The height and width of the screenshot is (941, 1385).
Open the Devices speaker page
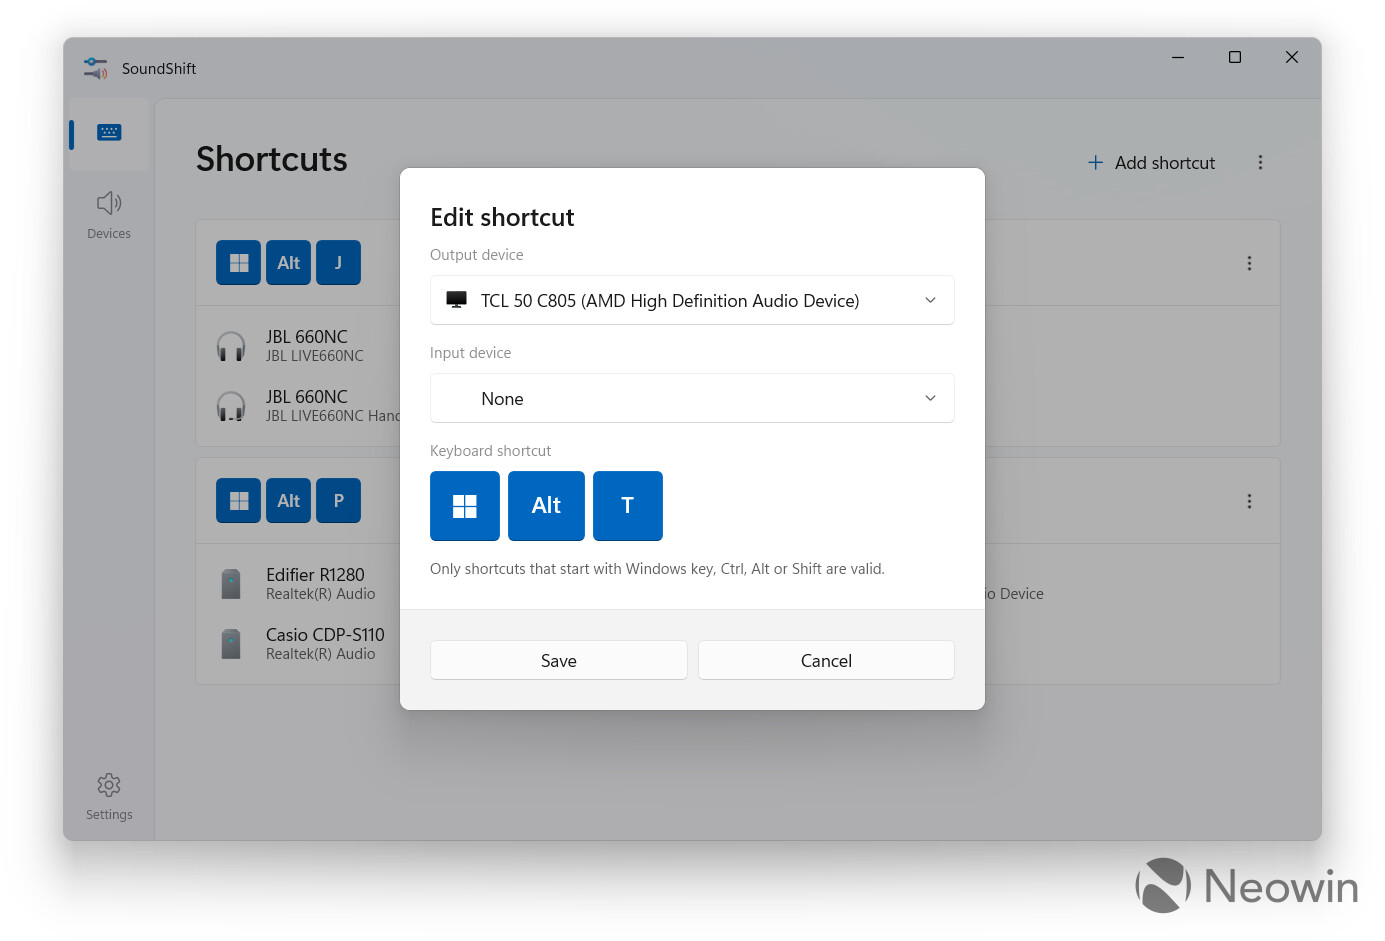[x=109, y=215]
